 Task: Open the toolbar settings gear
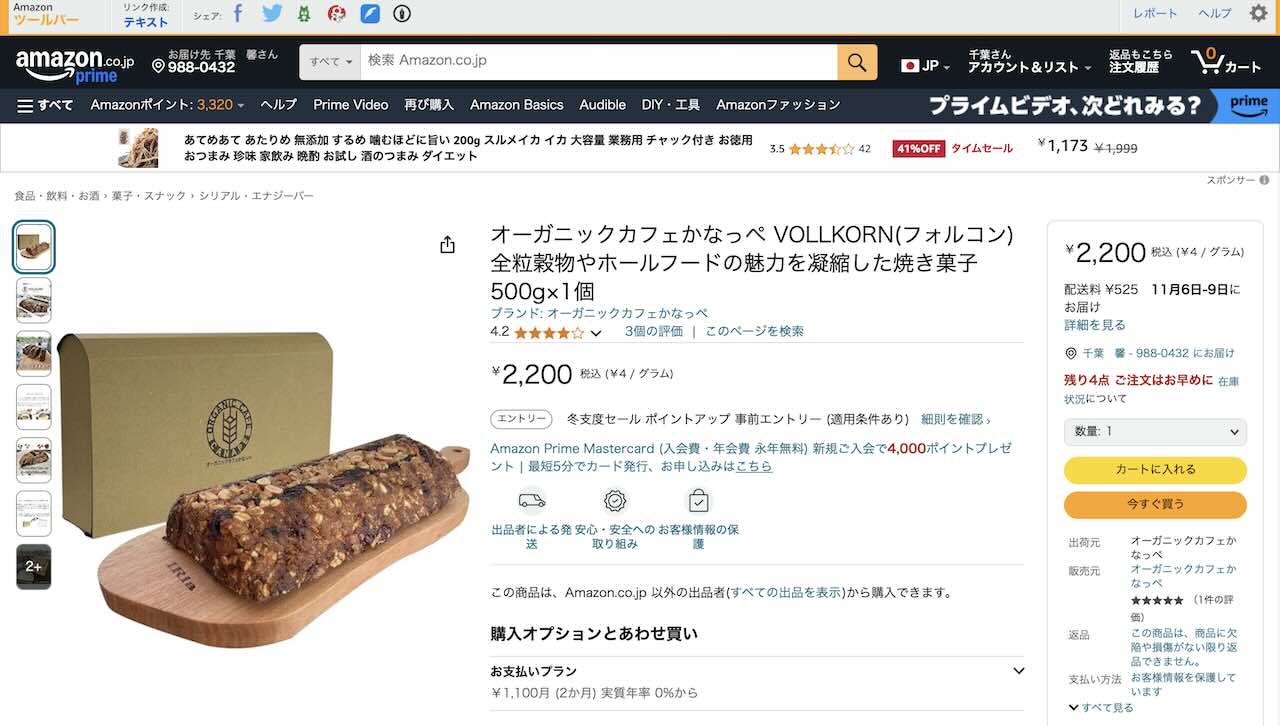(x=1259, y=14)
